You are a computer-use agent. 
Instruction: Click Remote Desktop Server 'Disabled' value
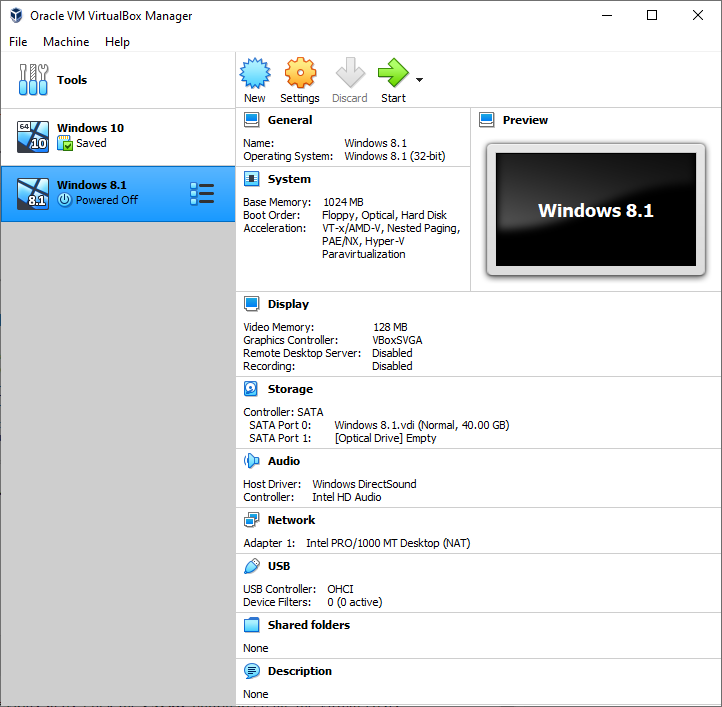pyautogui.click(x=392, y=353)
